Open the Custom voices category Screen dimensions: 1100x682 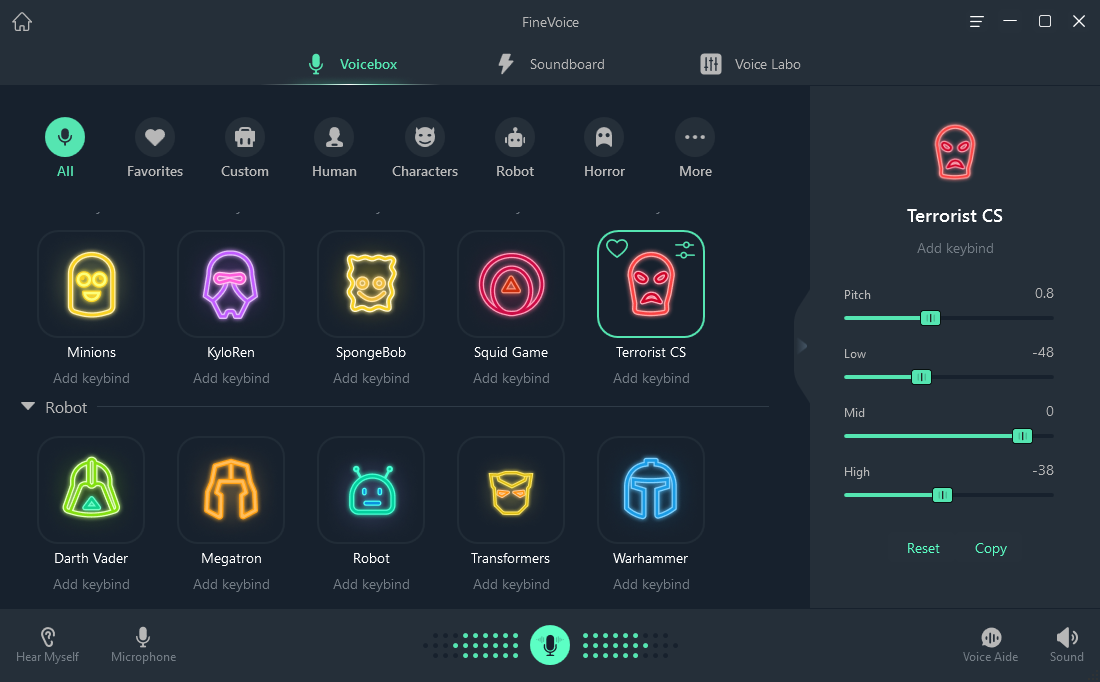(245, 148)
